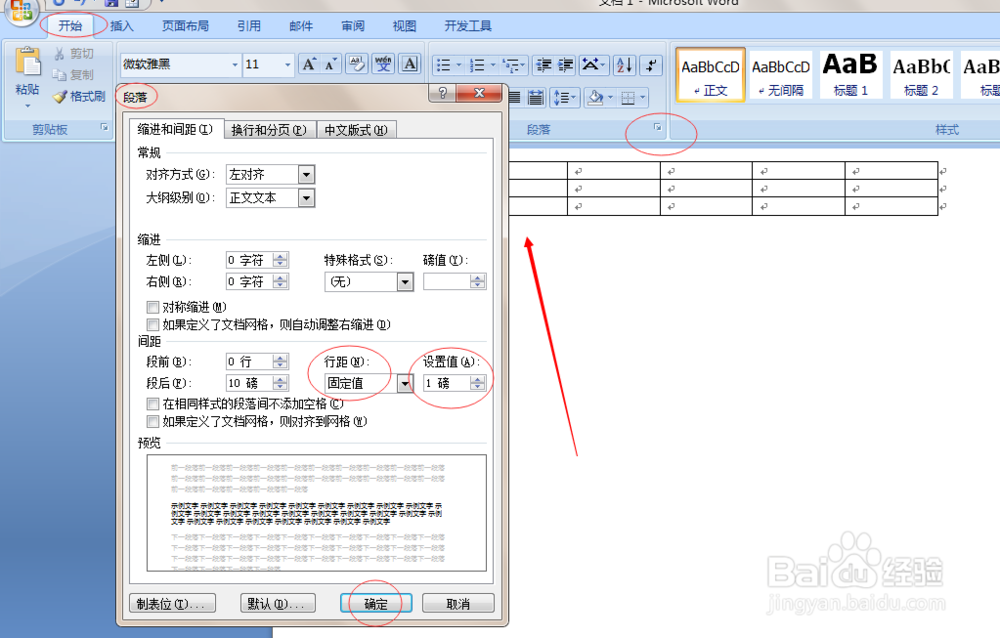Click the Numbering icon

coord(478,64)
